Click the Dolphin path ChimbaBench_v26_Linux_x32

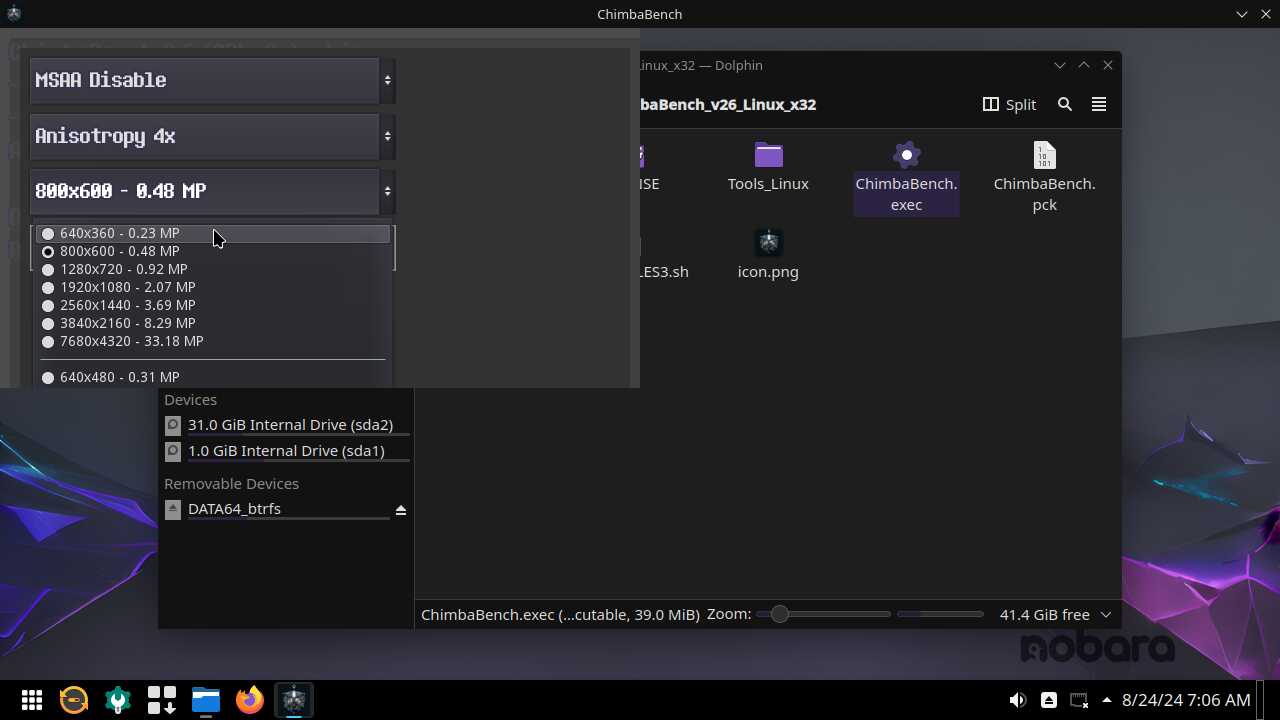[728, 104]
